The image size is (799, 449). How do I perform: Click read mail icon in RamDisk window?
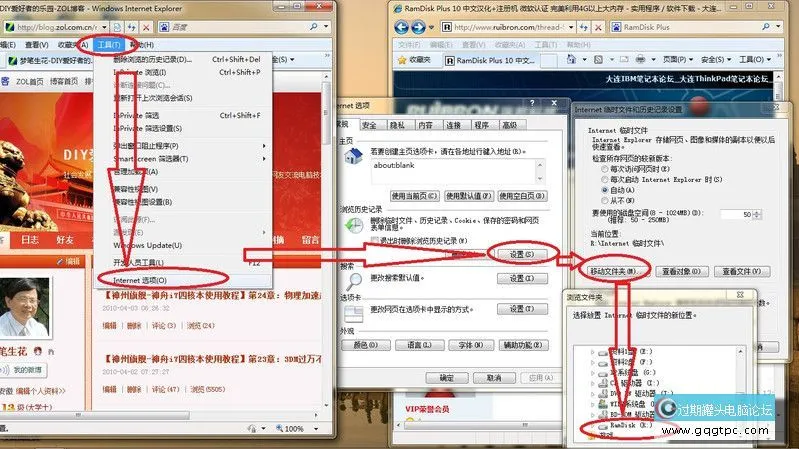624,60
